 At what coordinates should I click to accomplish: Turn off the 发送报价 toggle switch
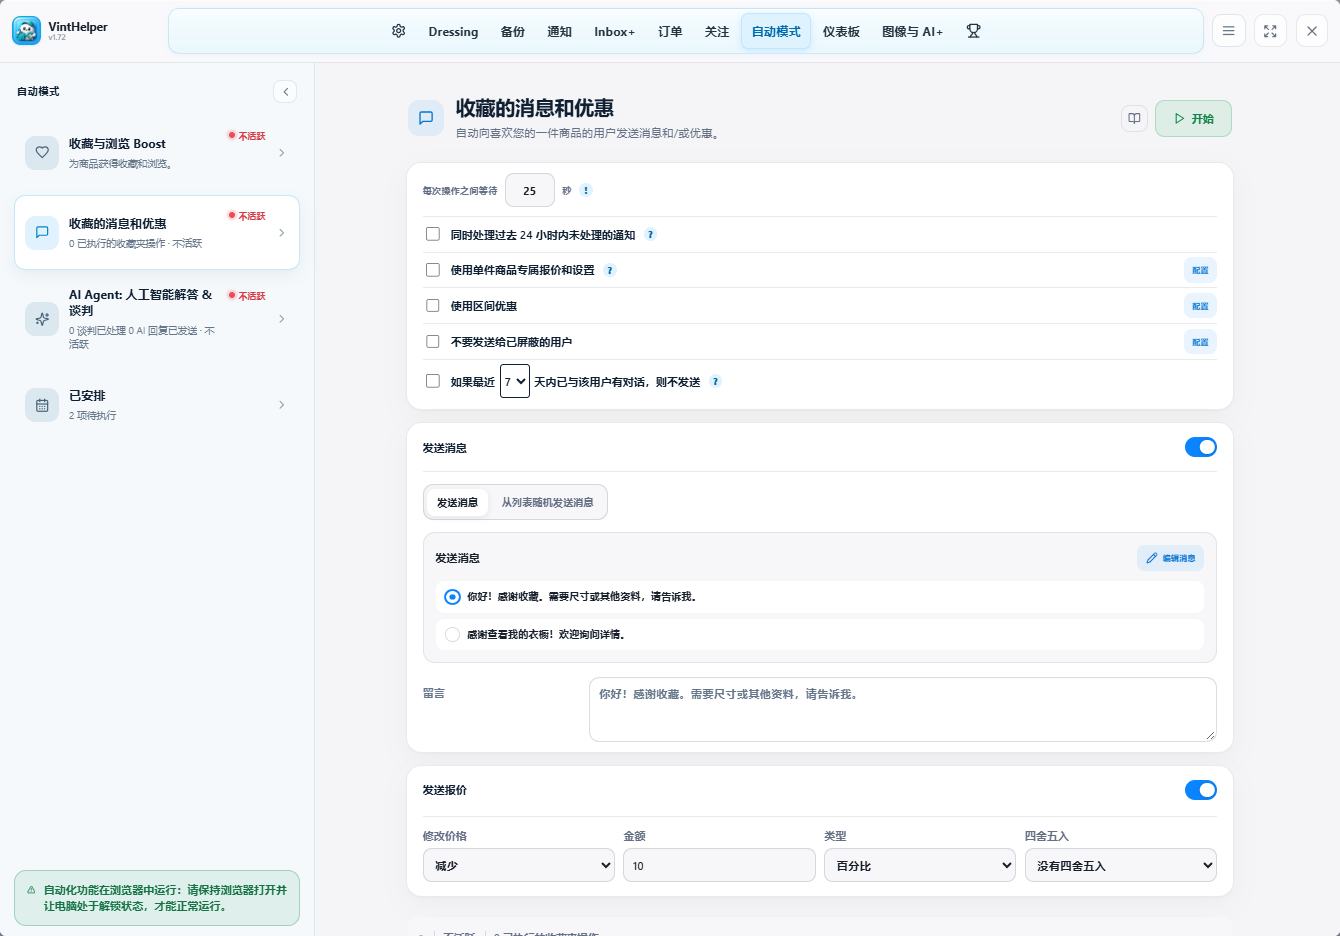1201,790
